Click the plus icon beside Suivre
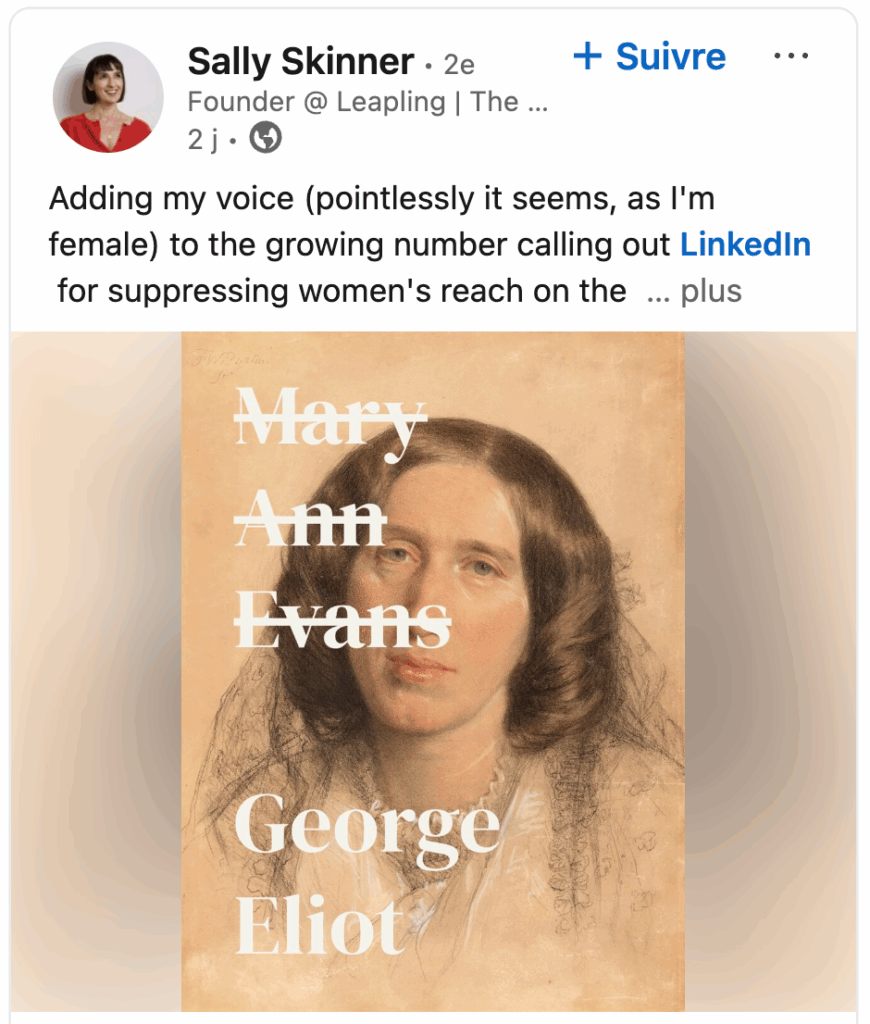The width and height of the screenshot is (870, 1024). 587,57
